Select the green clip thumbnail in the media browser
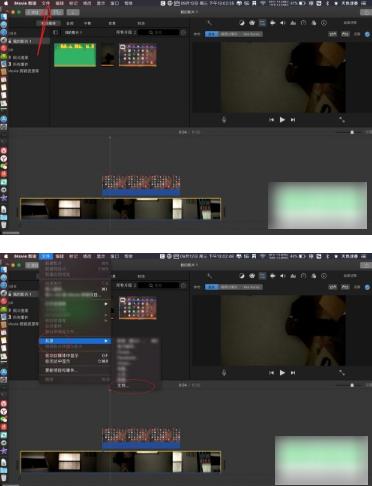This screenshot has width=372, height=486. pyautogui.click(x=75, y=55)
